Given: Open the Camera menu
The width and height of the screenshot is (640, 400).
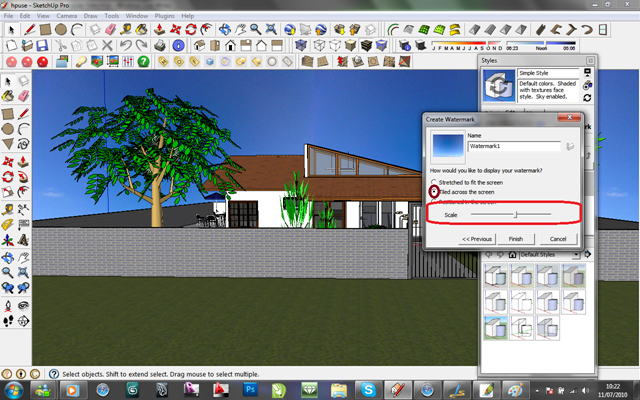Looking at the screenshot, I should point(67,16).
